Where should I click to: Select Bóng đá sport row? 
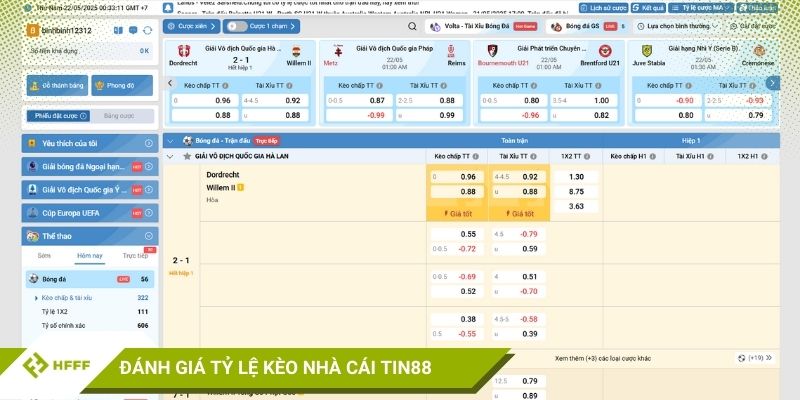(90, 279)
